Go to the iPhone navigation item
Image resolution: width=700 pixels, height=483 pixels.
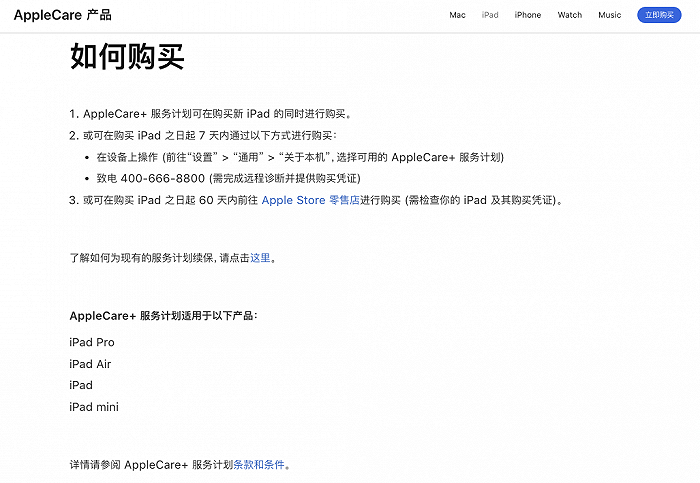pos(527,15)
